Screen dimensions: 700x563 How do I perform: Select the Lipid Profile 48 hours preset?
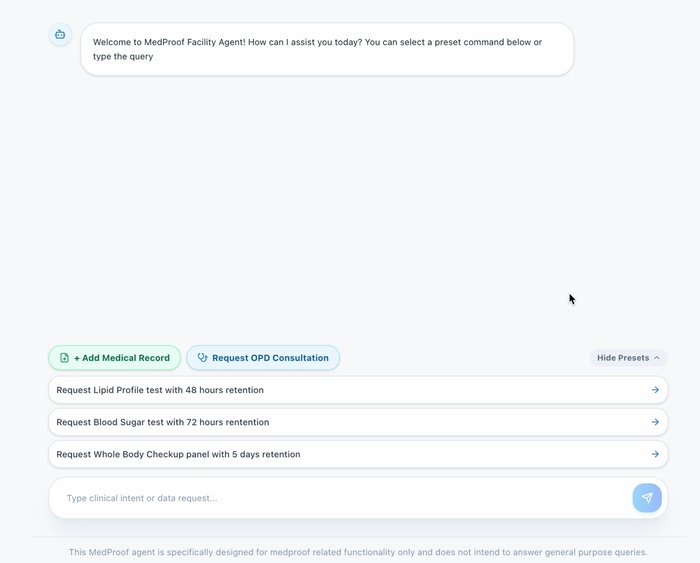[x=358, y=390]
